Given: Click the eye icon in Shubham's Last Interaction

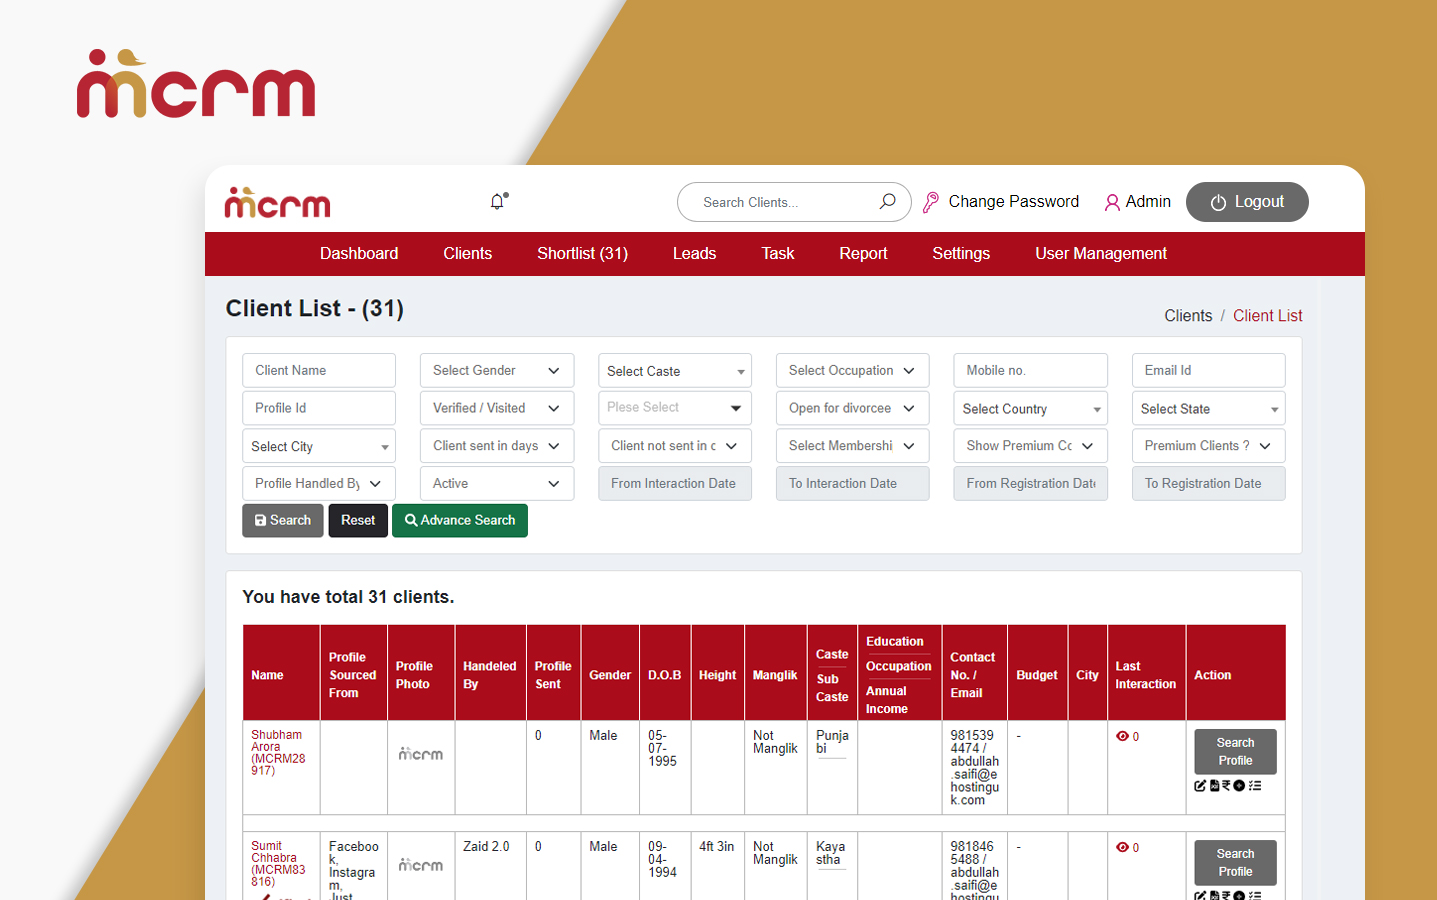Looking at the screenshot, I should [1121, 736].
